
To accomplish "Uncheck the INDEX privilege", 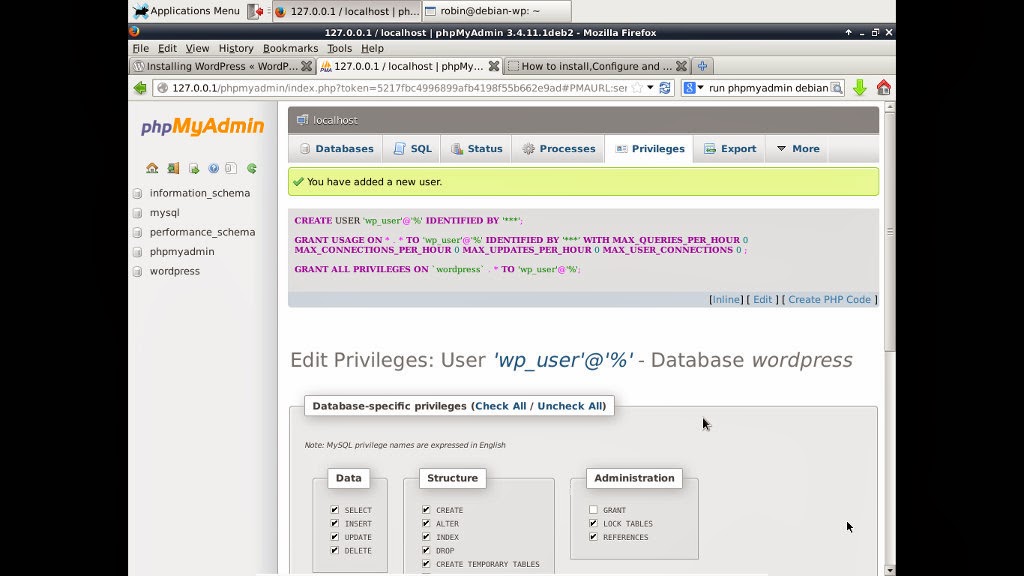I will pos(426,537).
